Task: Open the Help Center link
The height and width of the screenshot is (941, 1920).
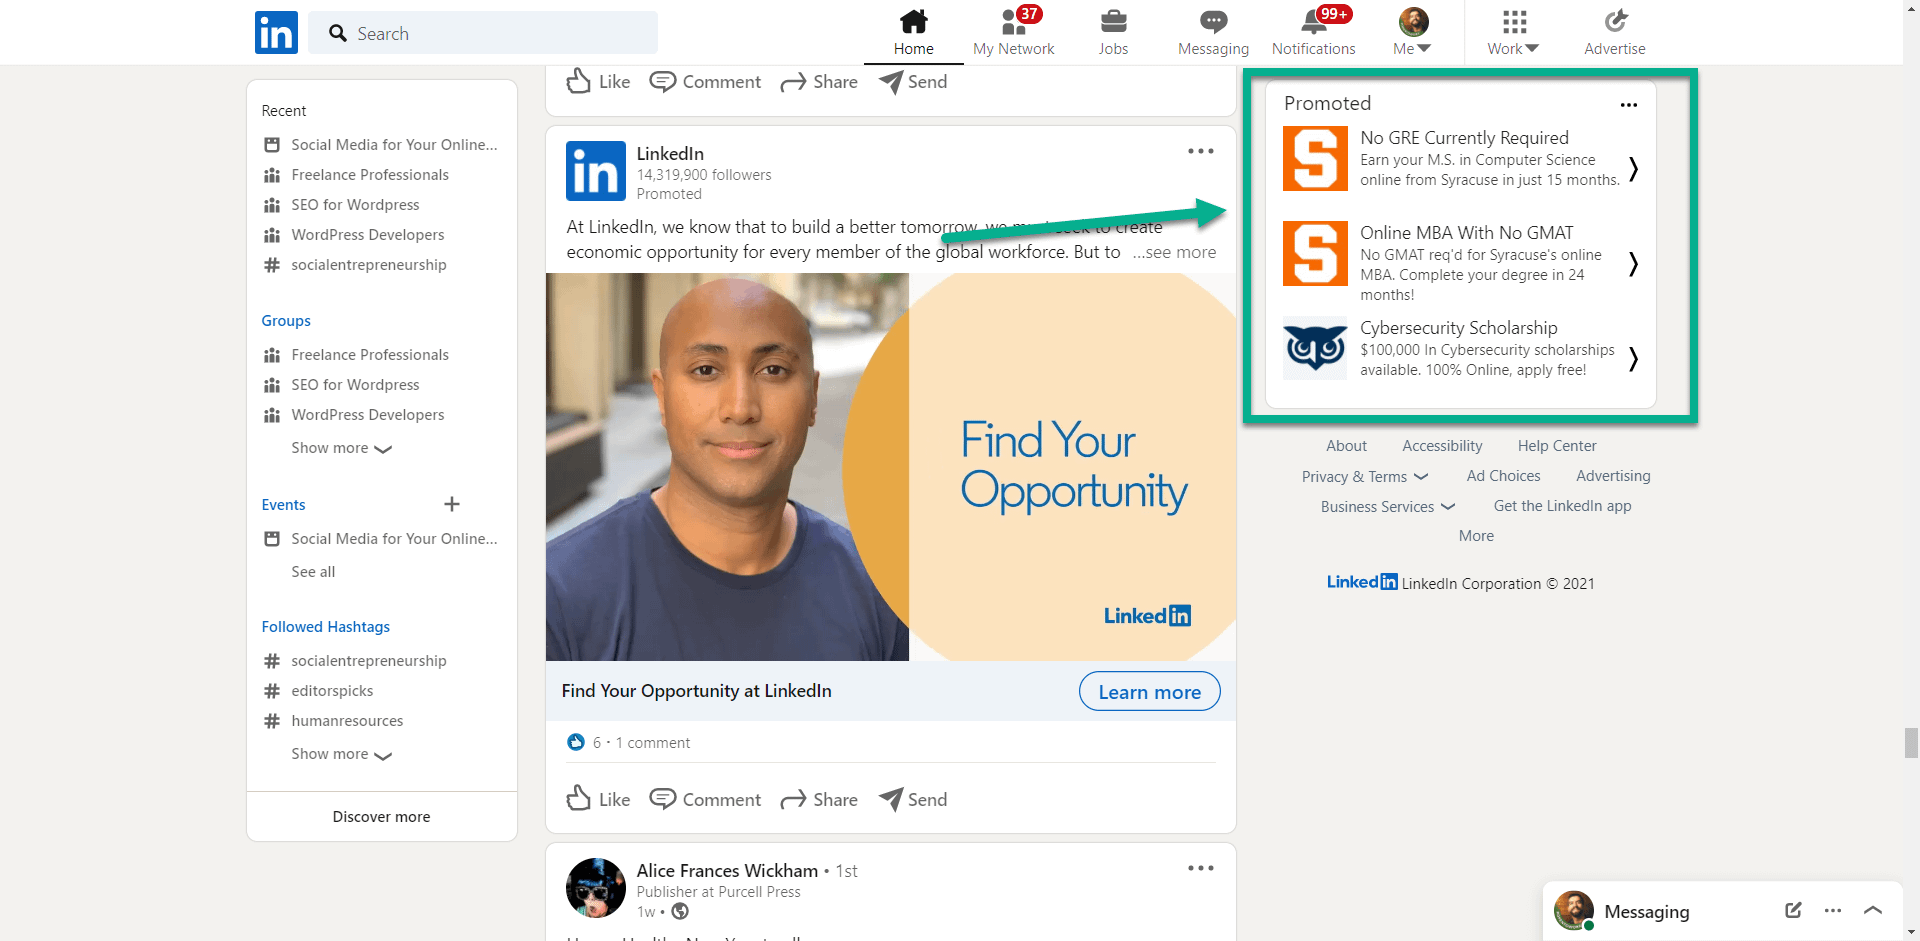Action: tap(1557, 446)
